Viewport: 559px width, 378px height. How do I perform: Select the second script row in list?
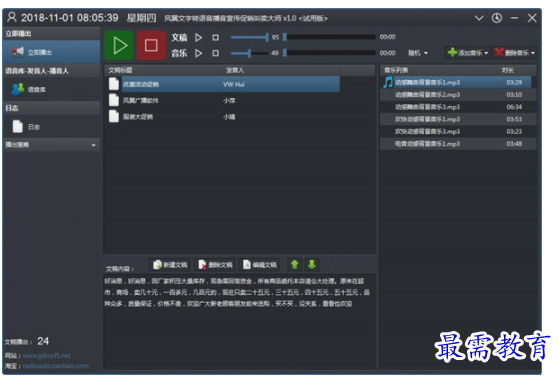click(x=224, y=100)
